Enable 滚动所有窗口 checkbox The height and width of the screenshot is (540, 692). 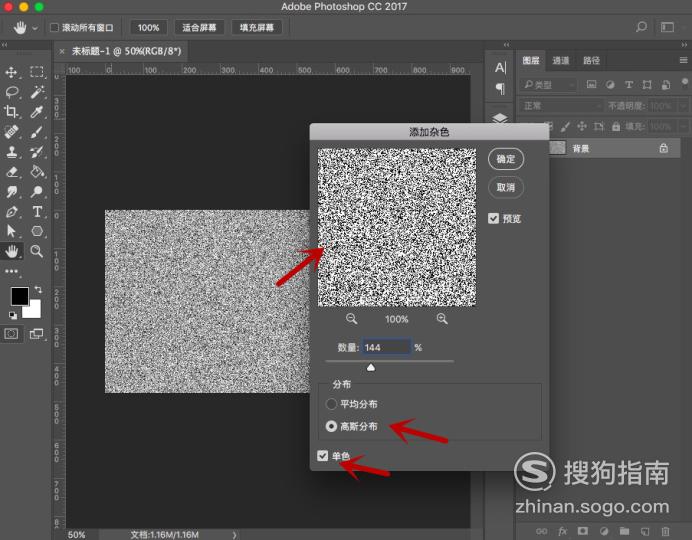[54, 27]
